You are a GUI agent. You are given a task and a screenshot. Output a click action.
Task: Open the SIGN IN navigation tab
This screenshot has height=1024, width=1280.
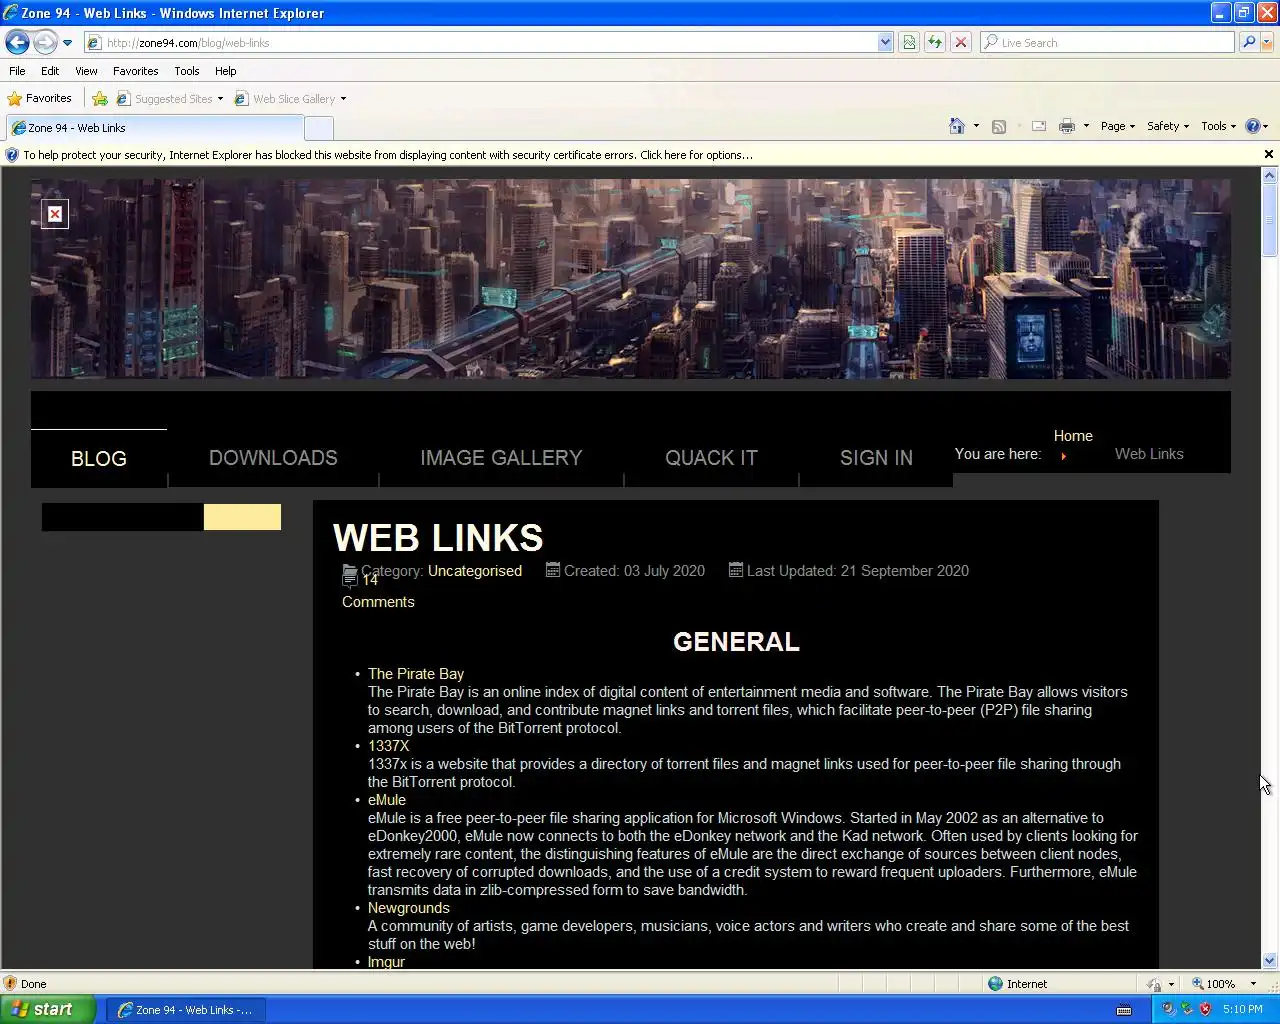click(876, 458)
